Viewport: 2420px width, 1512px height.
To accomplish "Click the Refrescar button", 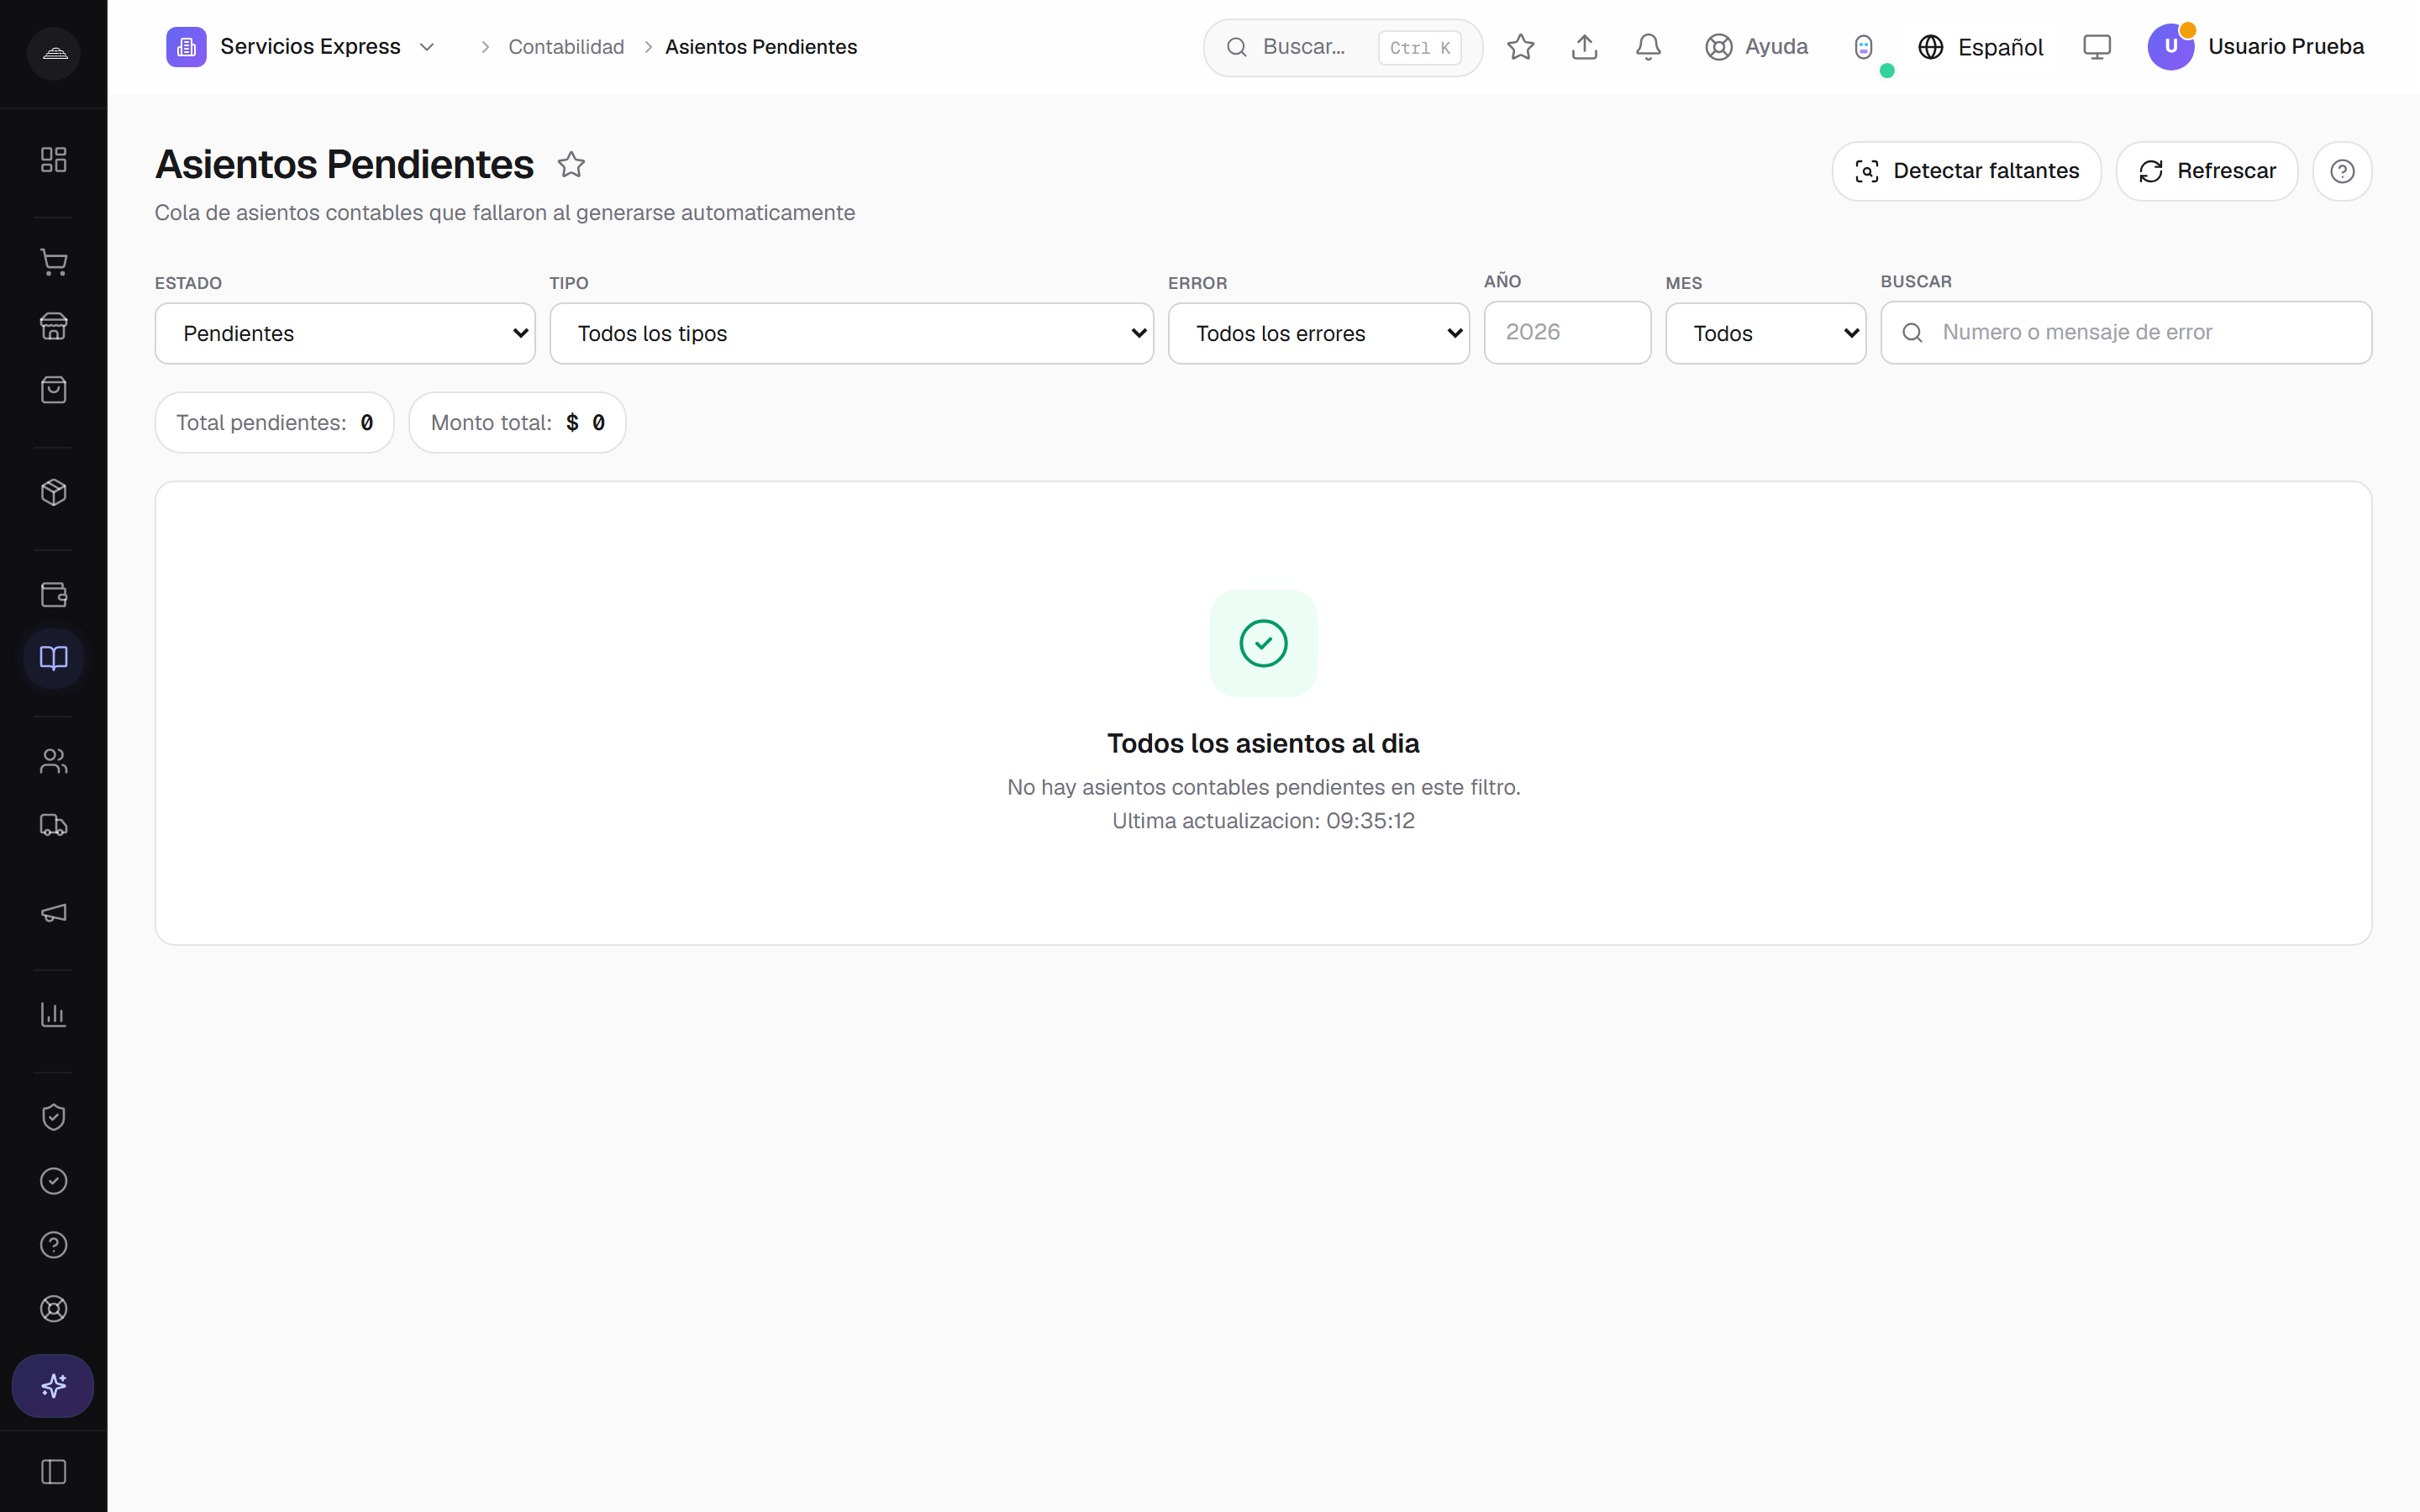I will [x=2206, y=171].
